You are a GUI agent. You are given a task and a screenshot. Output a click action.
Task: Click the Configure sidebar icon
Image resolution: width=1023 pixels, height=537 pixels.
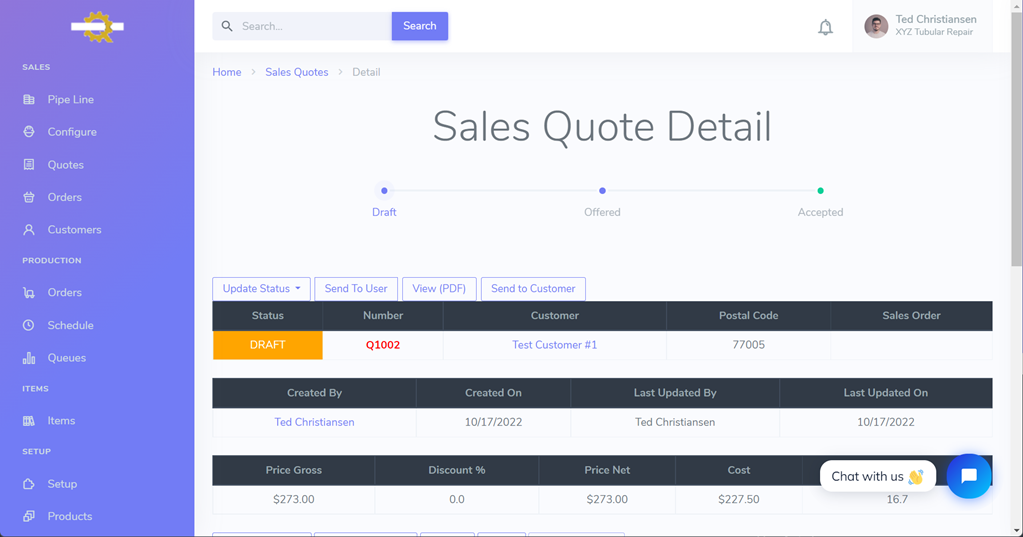[x=29, y=132]
